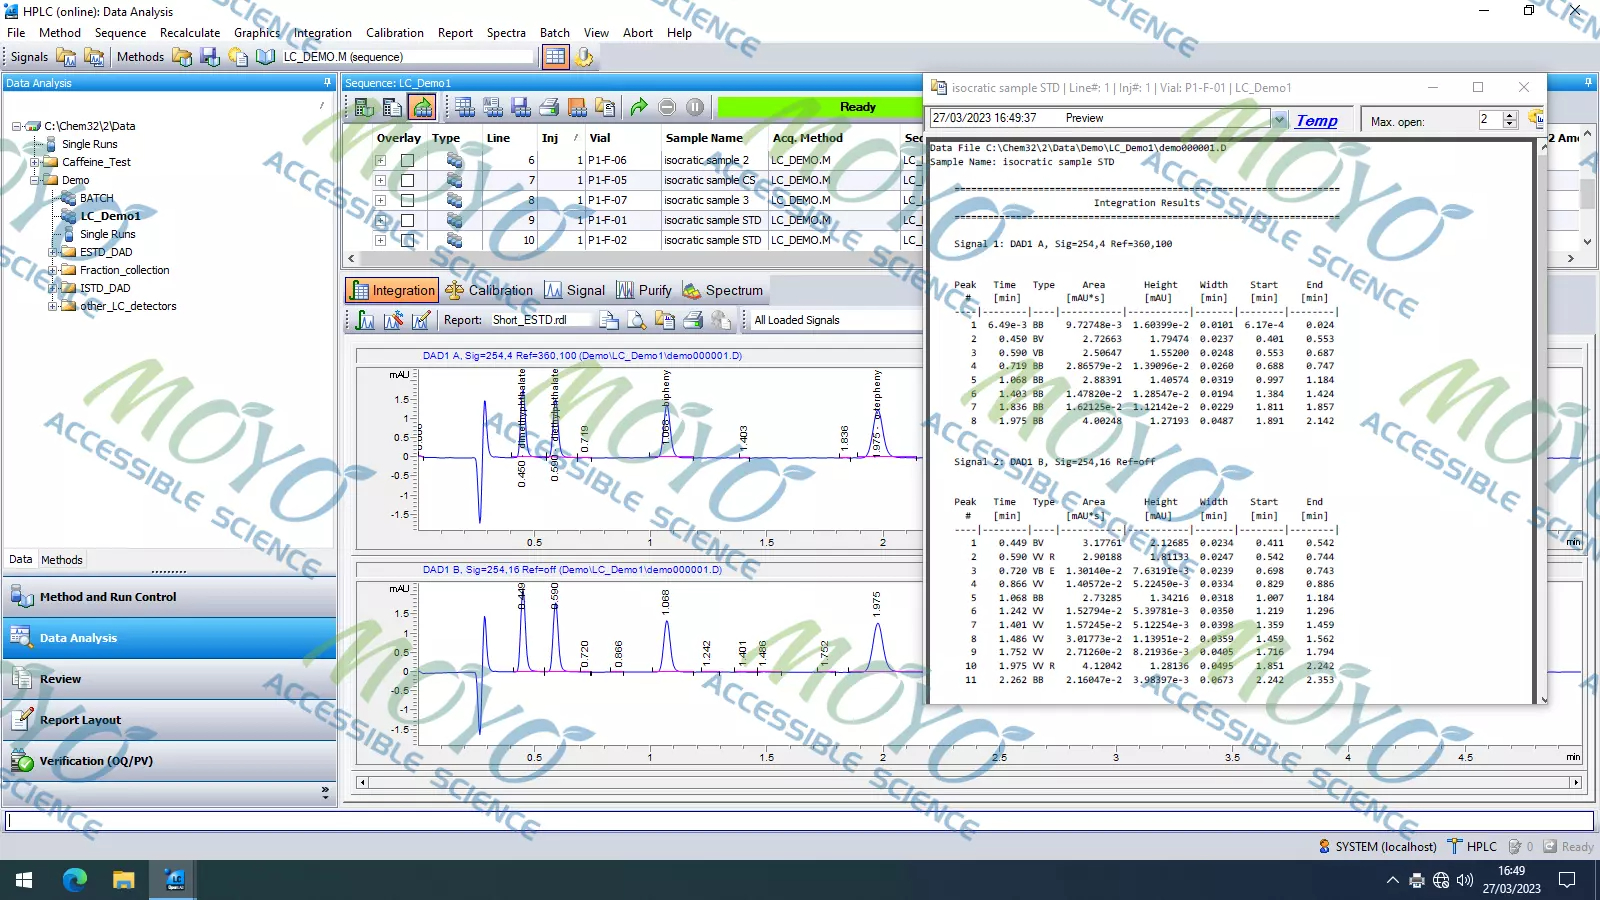Click the Report Short_ESTD.rdl field
The width and height of the screenshot is (1600, 900).
coord(539,320)
